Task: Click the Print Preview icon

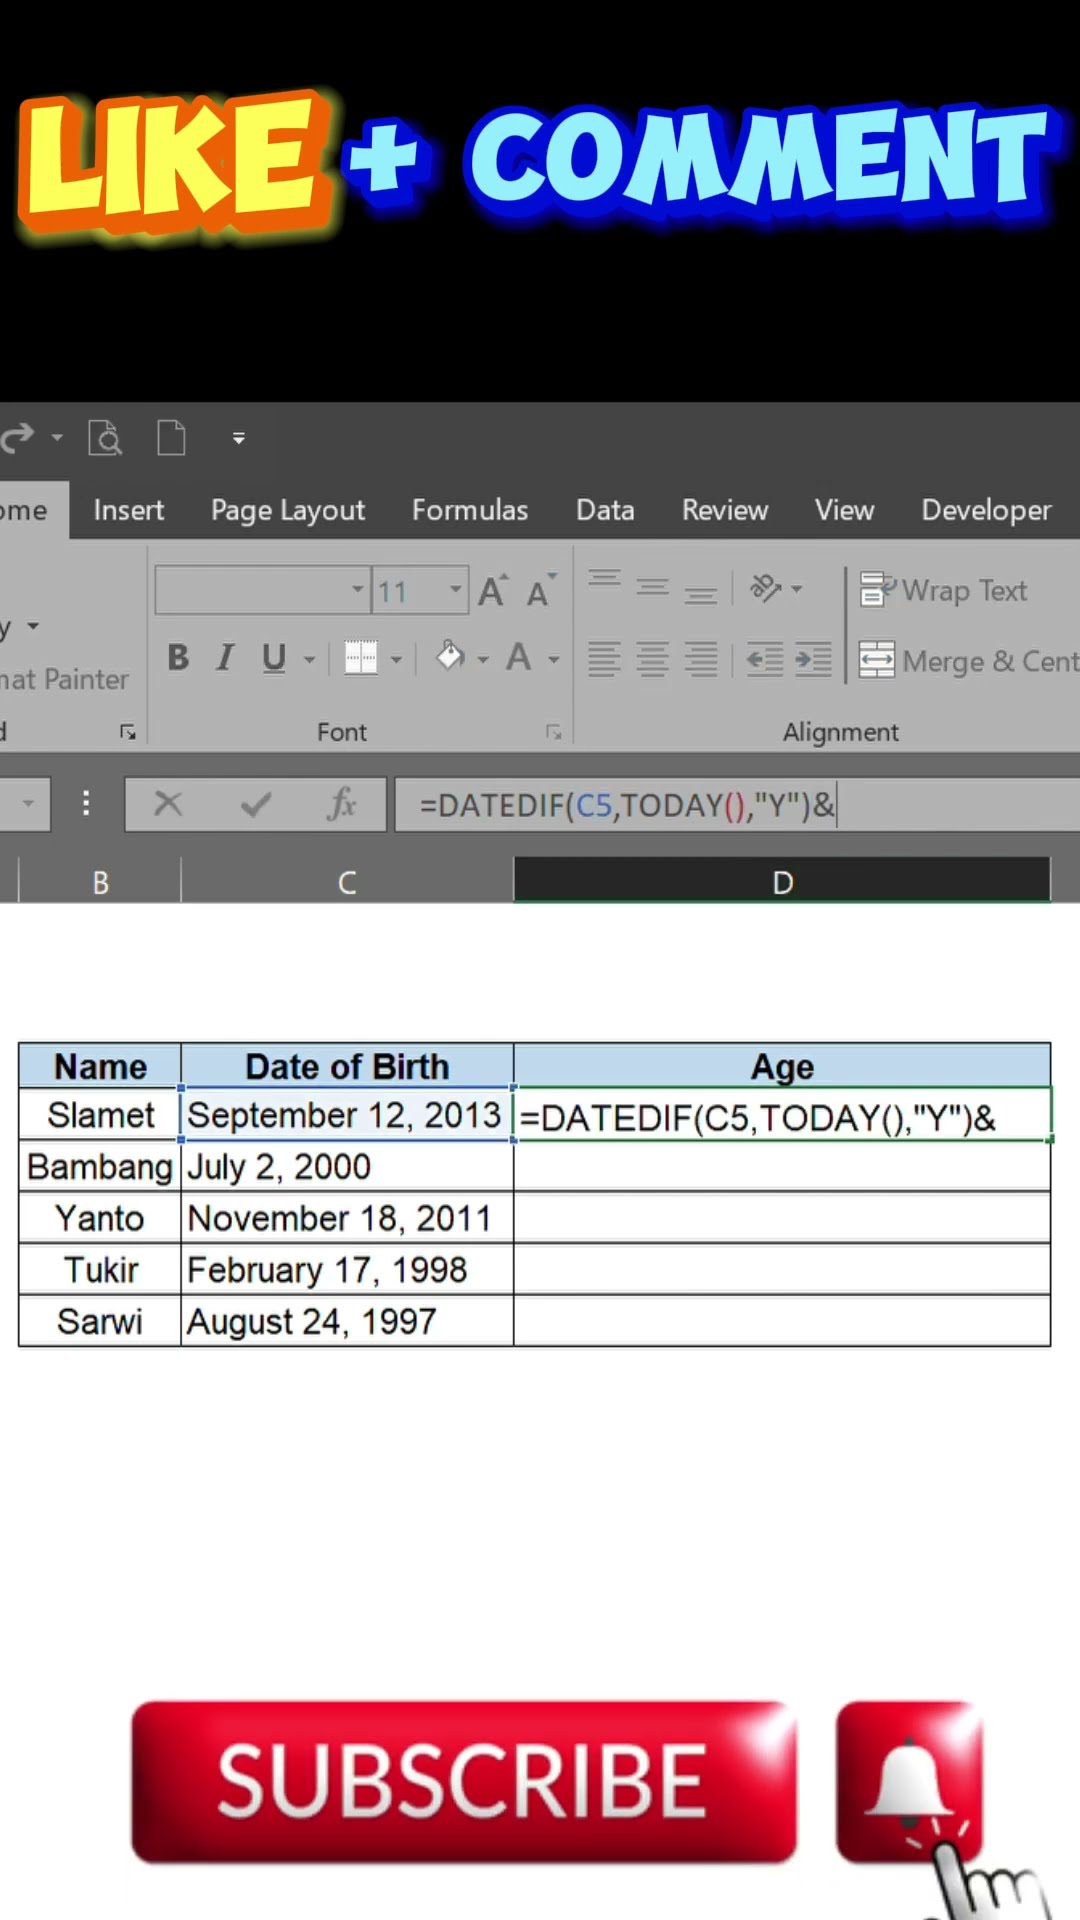Action: (x=105, y=438)
